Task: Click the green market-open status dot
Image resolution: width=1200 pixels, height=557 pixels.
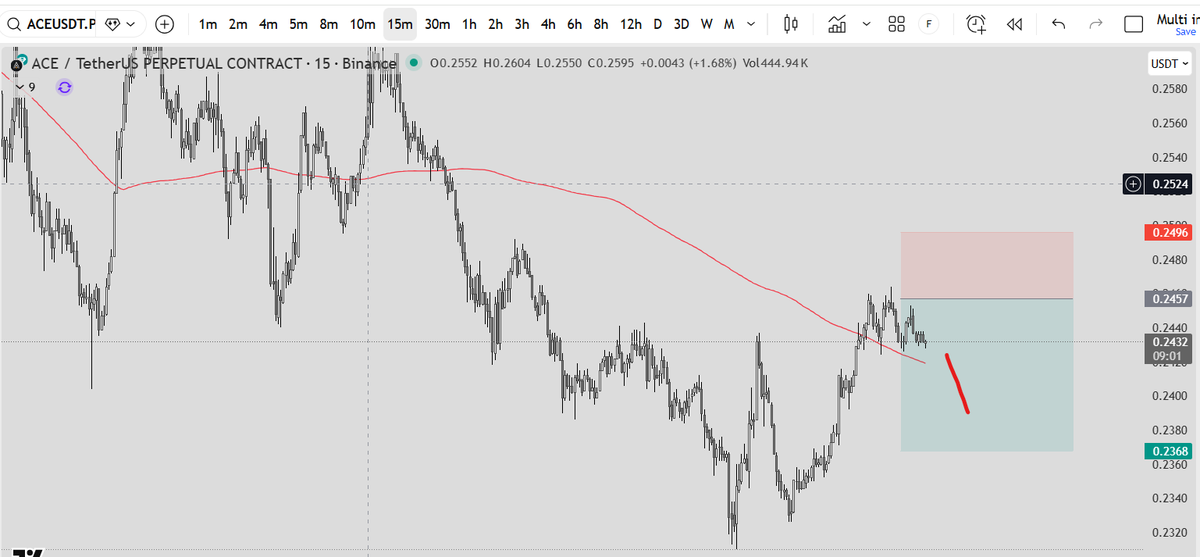Action: click(x=413, y=64)
